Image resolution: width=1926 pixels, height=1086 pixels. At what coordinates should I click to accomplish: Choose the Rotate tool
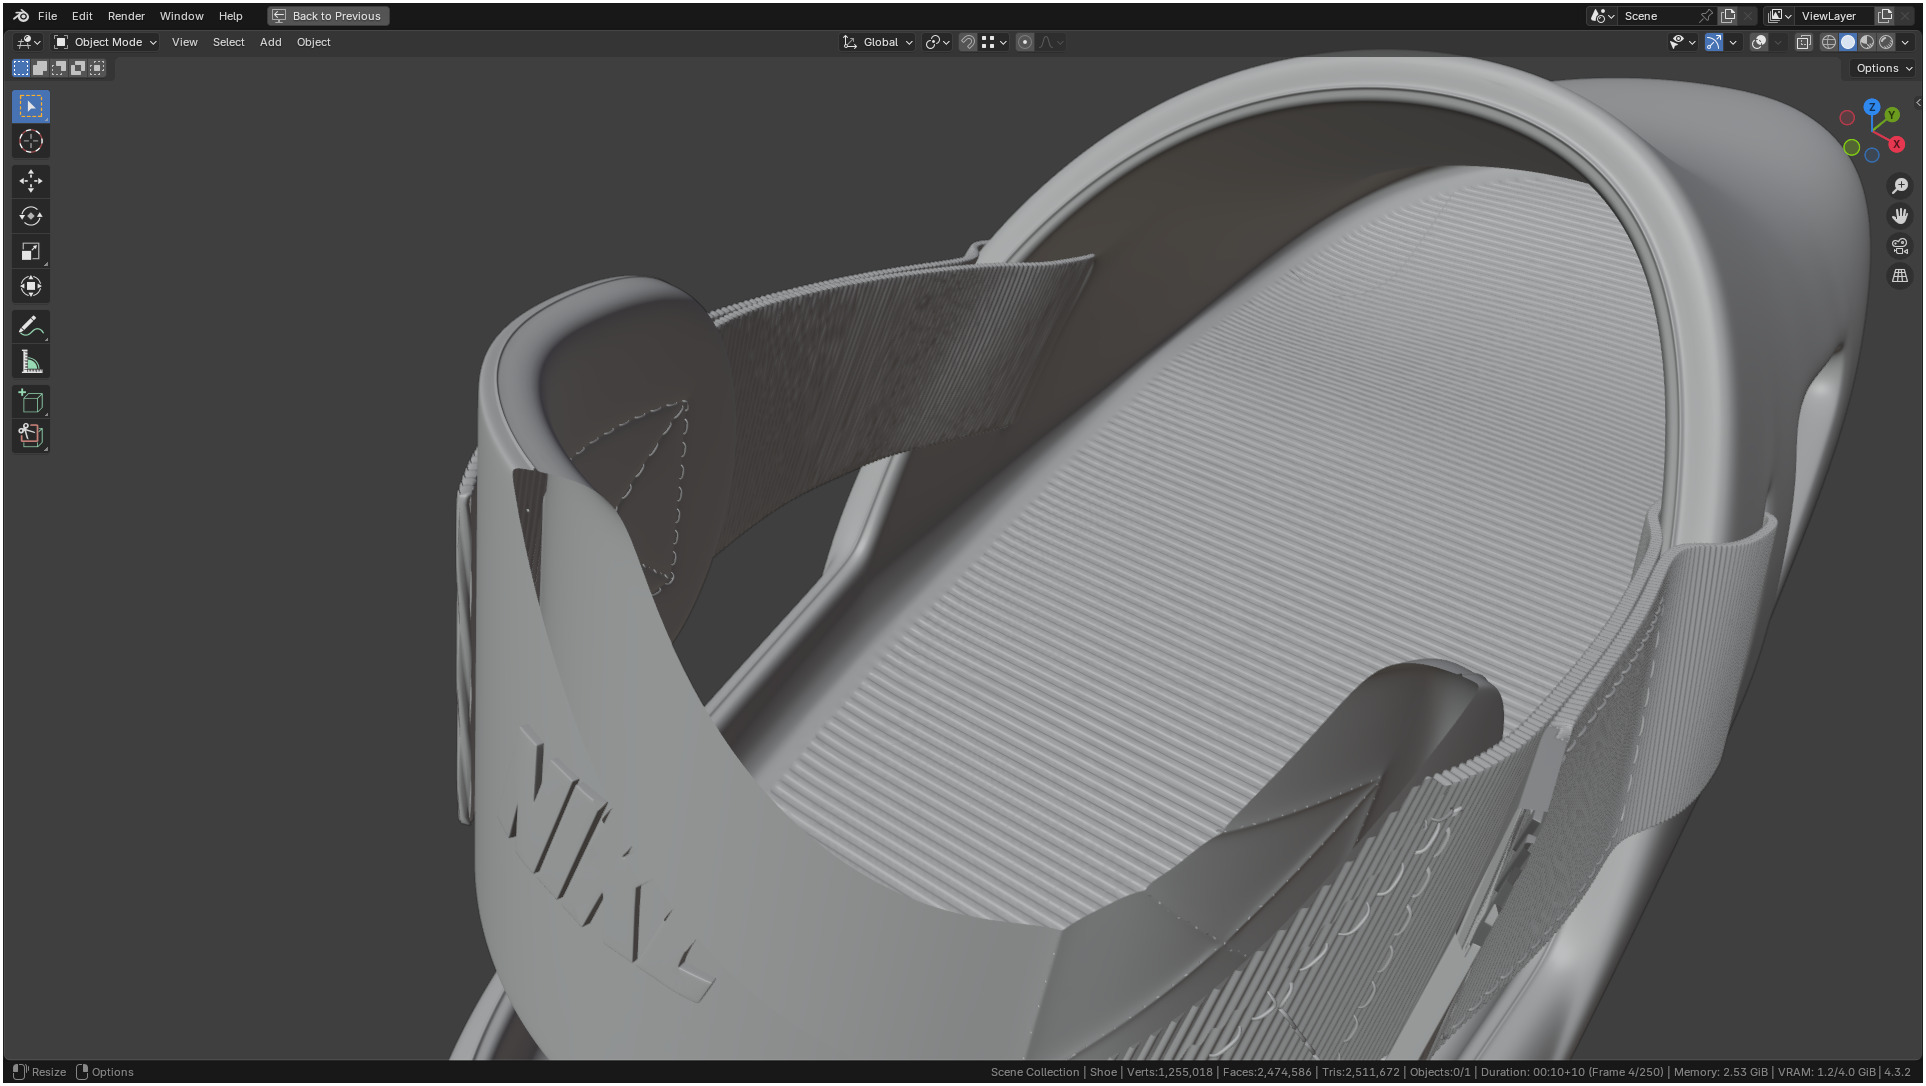pos(31,216)
